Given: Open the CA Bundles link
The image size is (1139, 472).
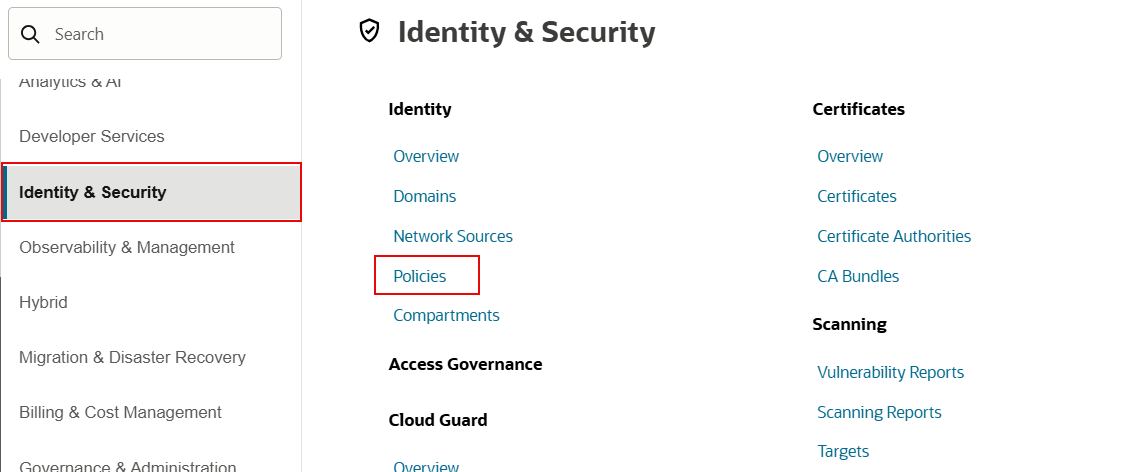Looking at the screenshot, I should click(858, 276).
